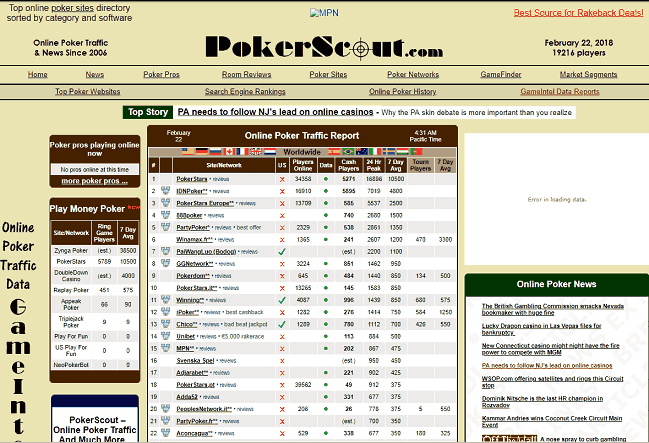The width and height of the screenshot is (649, 443).
Task: Click the trophy icon beside Aconcagua
Action: point(166,433)
